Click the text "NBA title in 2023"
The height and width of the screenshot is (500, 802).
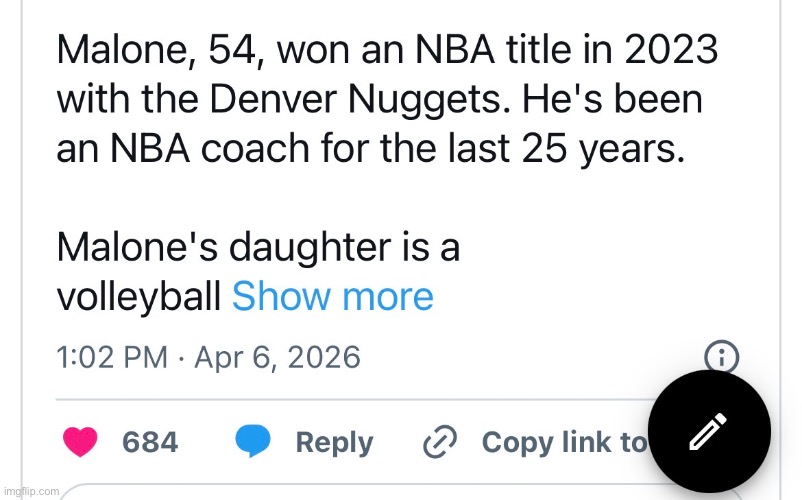(565, 50)
